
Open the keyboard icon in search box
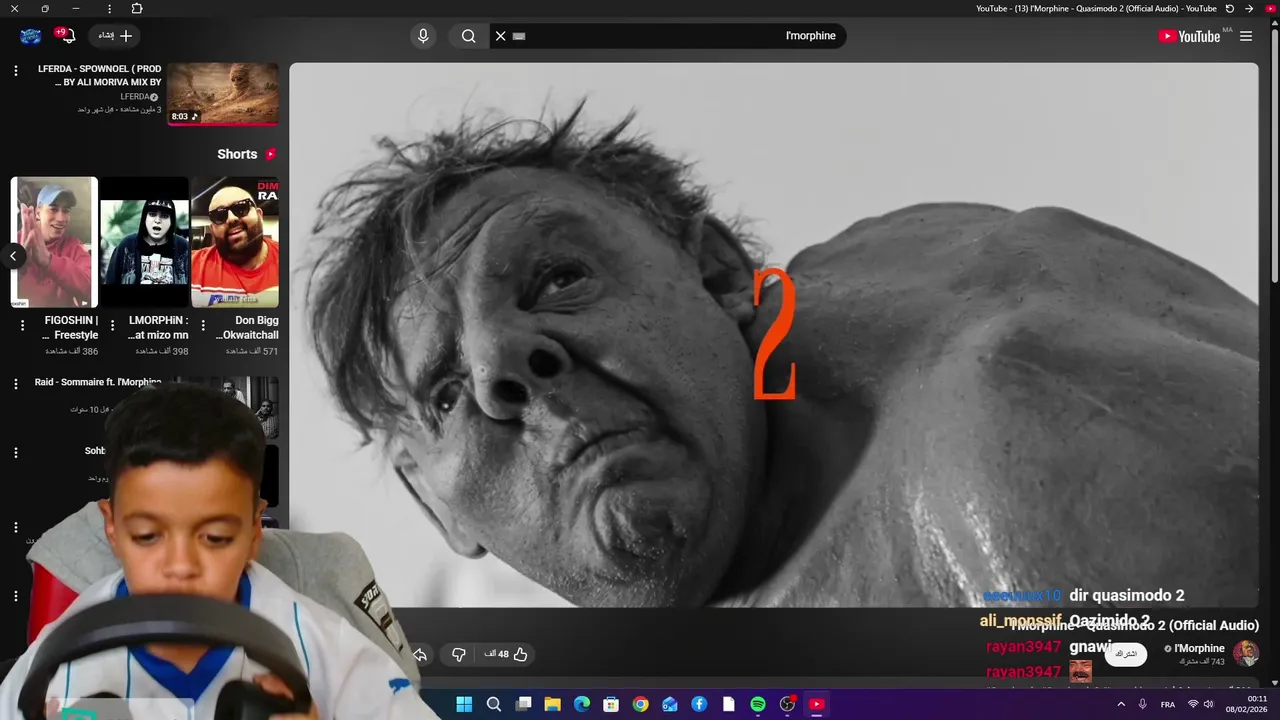[x=519, y=36]
